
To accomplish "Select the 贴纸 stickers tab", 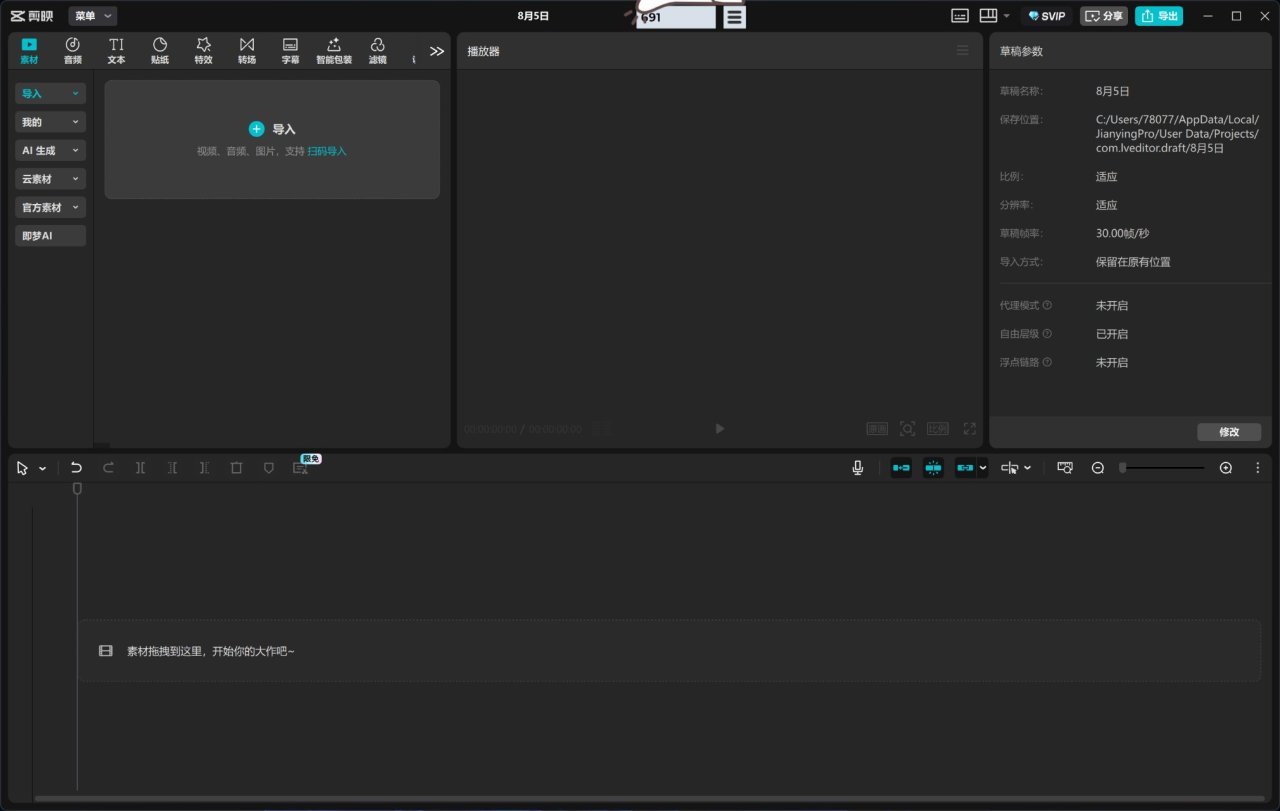I will (x=160, y=51).
